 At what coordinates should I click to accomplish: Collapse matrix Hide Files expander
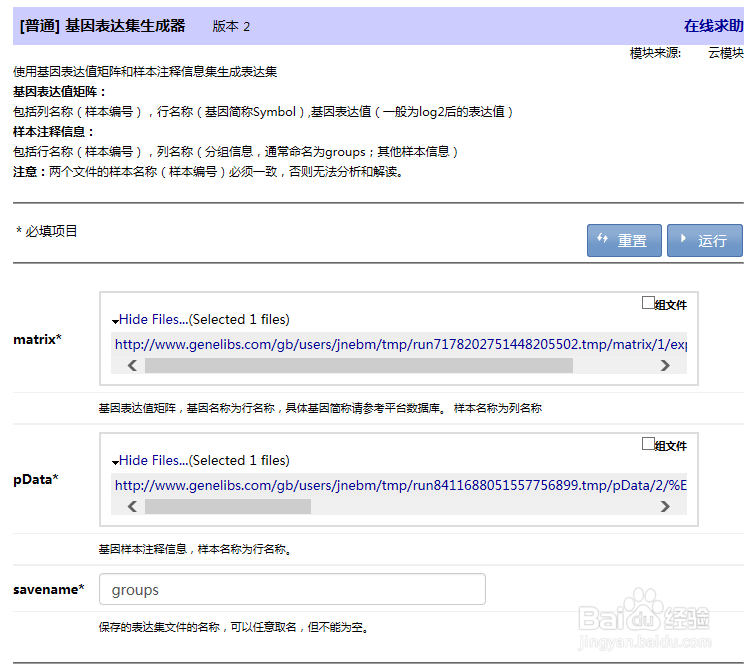tap(153, 319)
